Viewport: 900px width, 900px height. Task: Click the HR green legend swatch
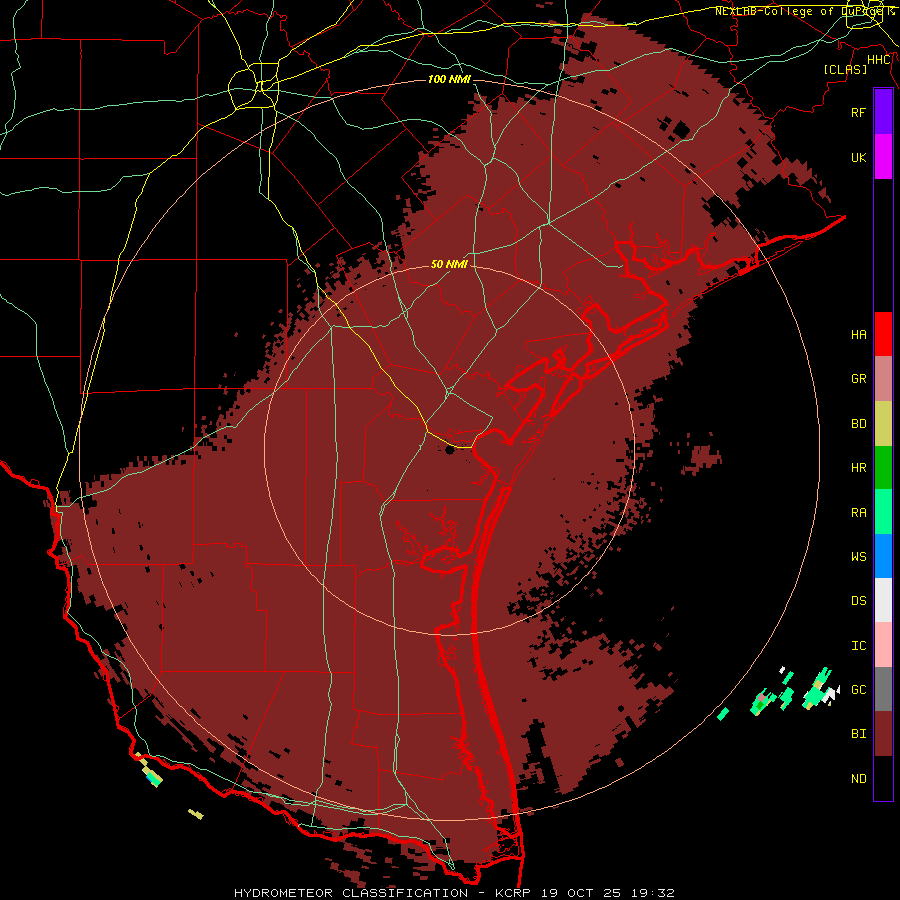883,467
